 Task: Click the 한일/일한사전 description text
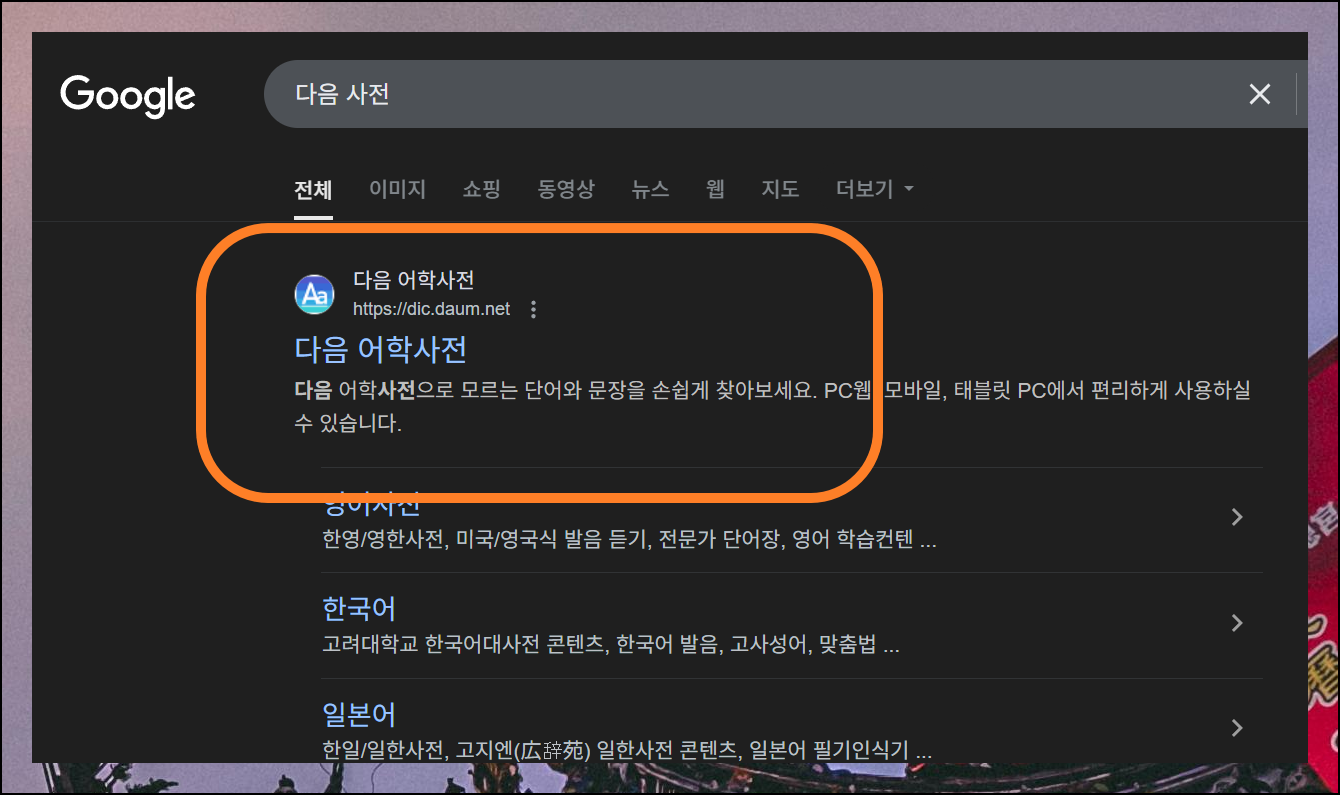coord(627,751)
